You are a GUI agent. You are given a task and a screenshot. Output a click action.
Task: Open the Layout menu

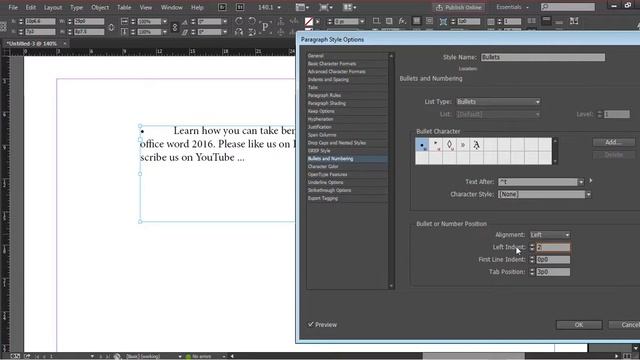click(53, 7)
